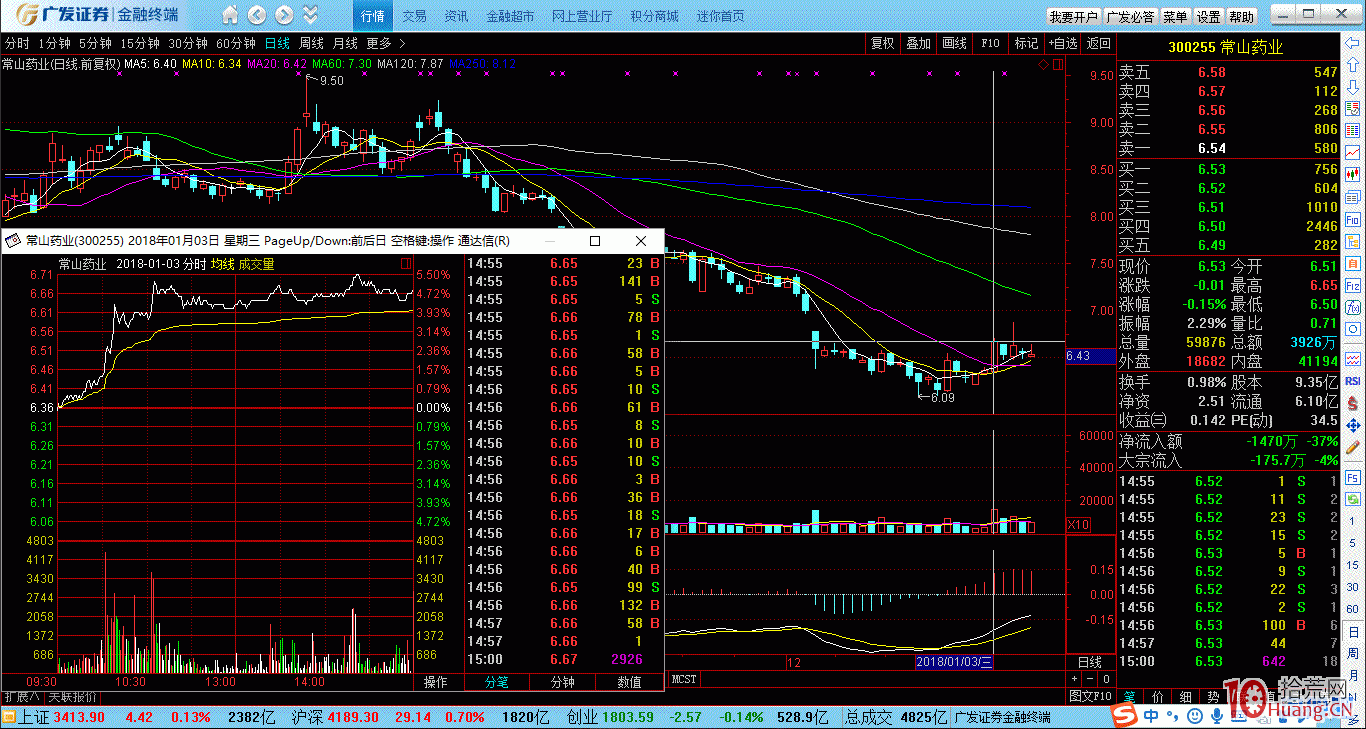Click the X10 volume scale box
The height and width of the screenshot is (729, 1366).
(x=1079, y=525)
